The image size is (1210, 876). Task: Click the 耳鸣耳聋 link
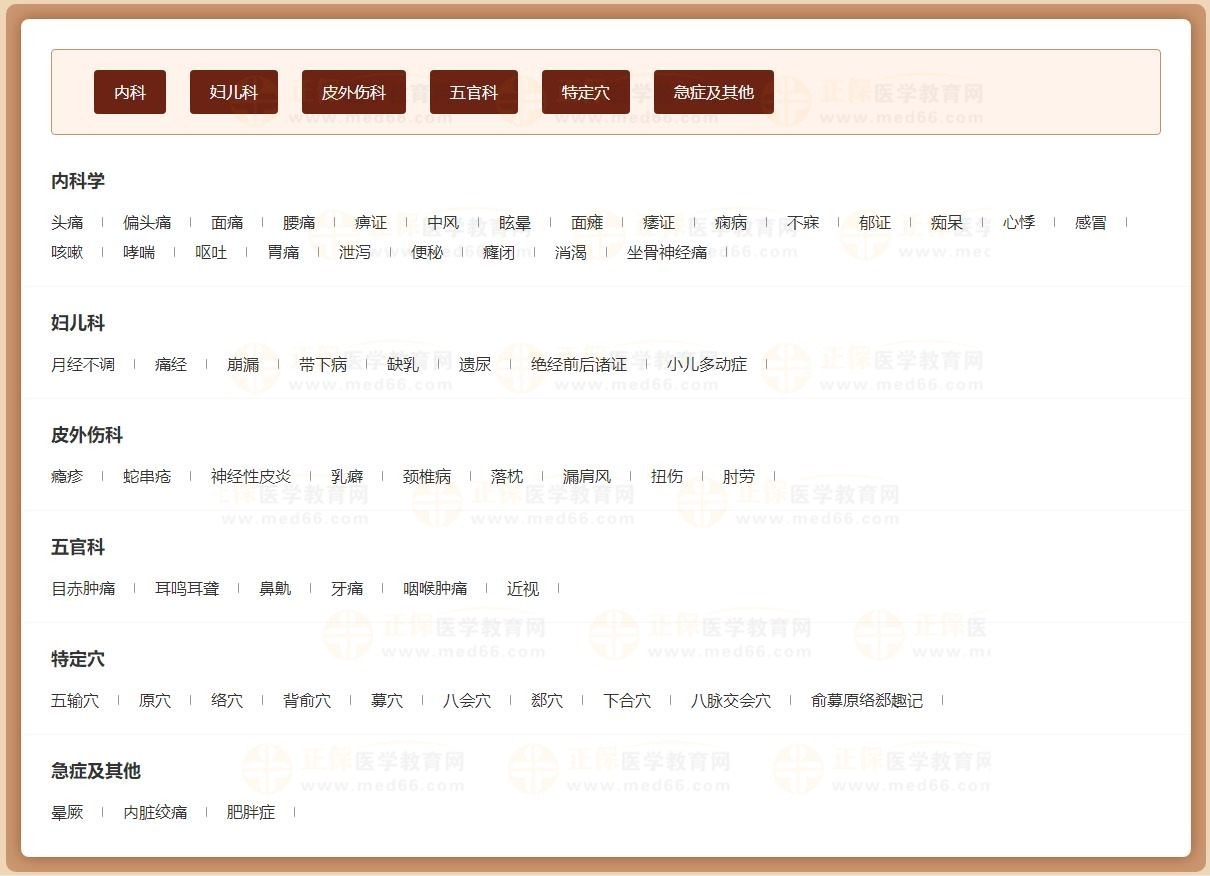[186, 588]
